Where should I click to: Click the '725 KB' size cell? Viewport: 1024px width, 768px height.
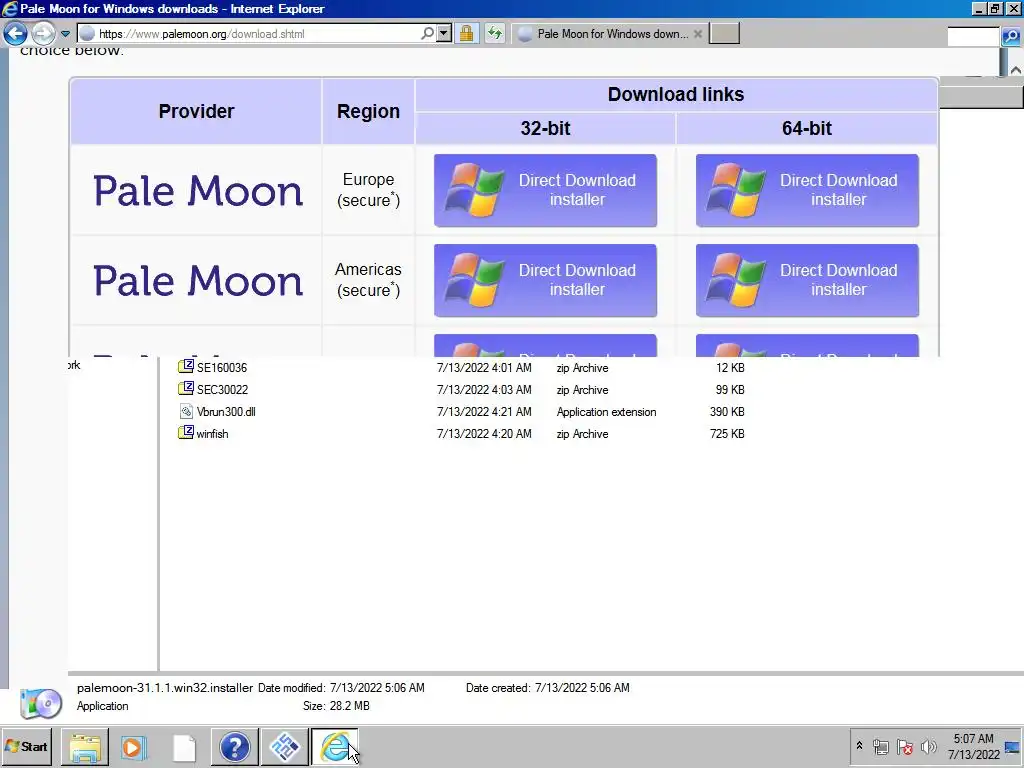pyautogui.click(x=727, y=434)
